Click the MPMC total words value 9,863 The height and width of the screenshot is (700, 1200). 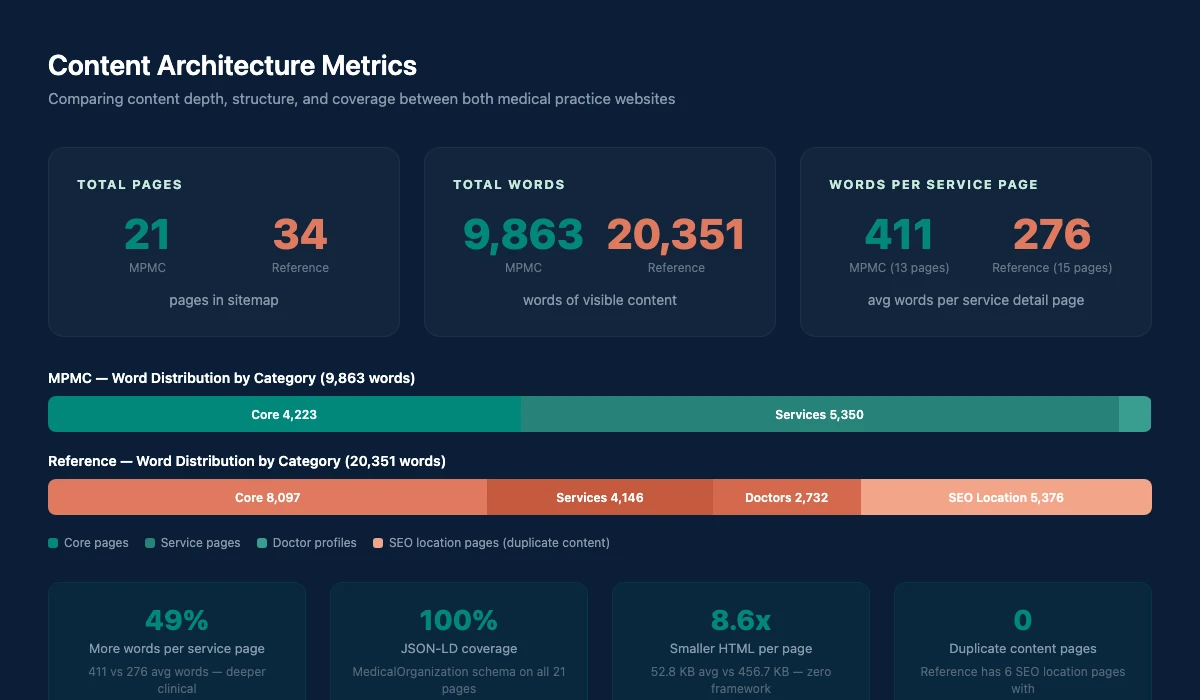tap(523, 235)
